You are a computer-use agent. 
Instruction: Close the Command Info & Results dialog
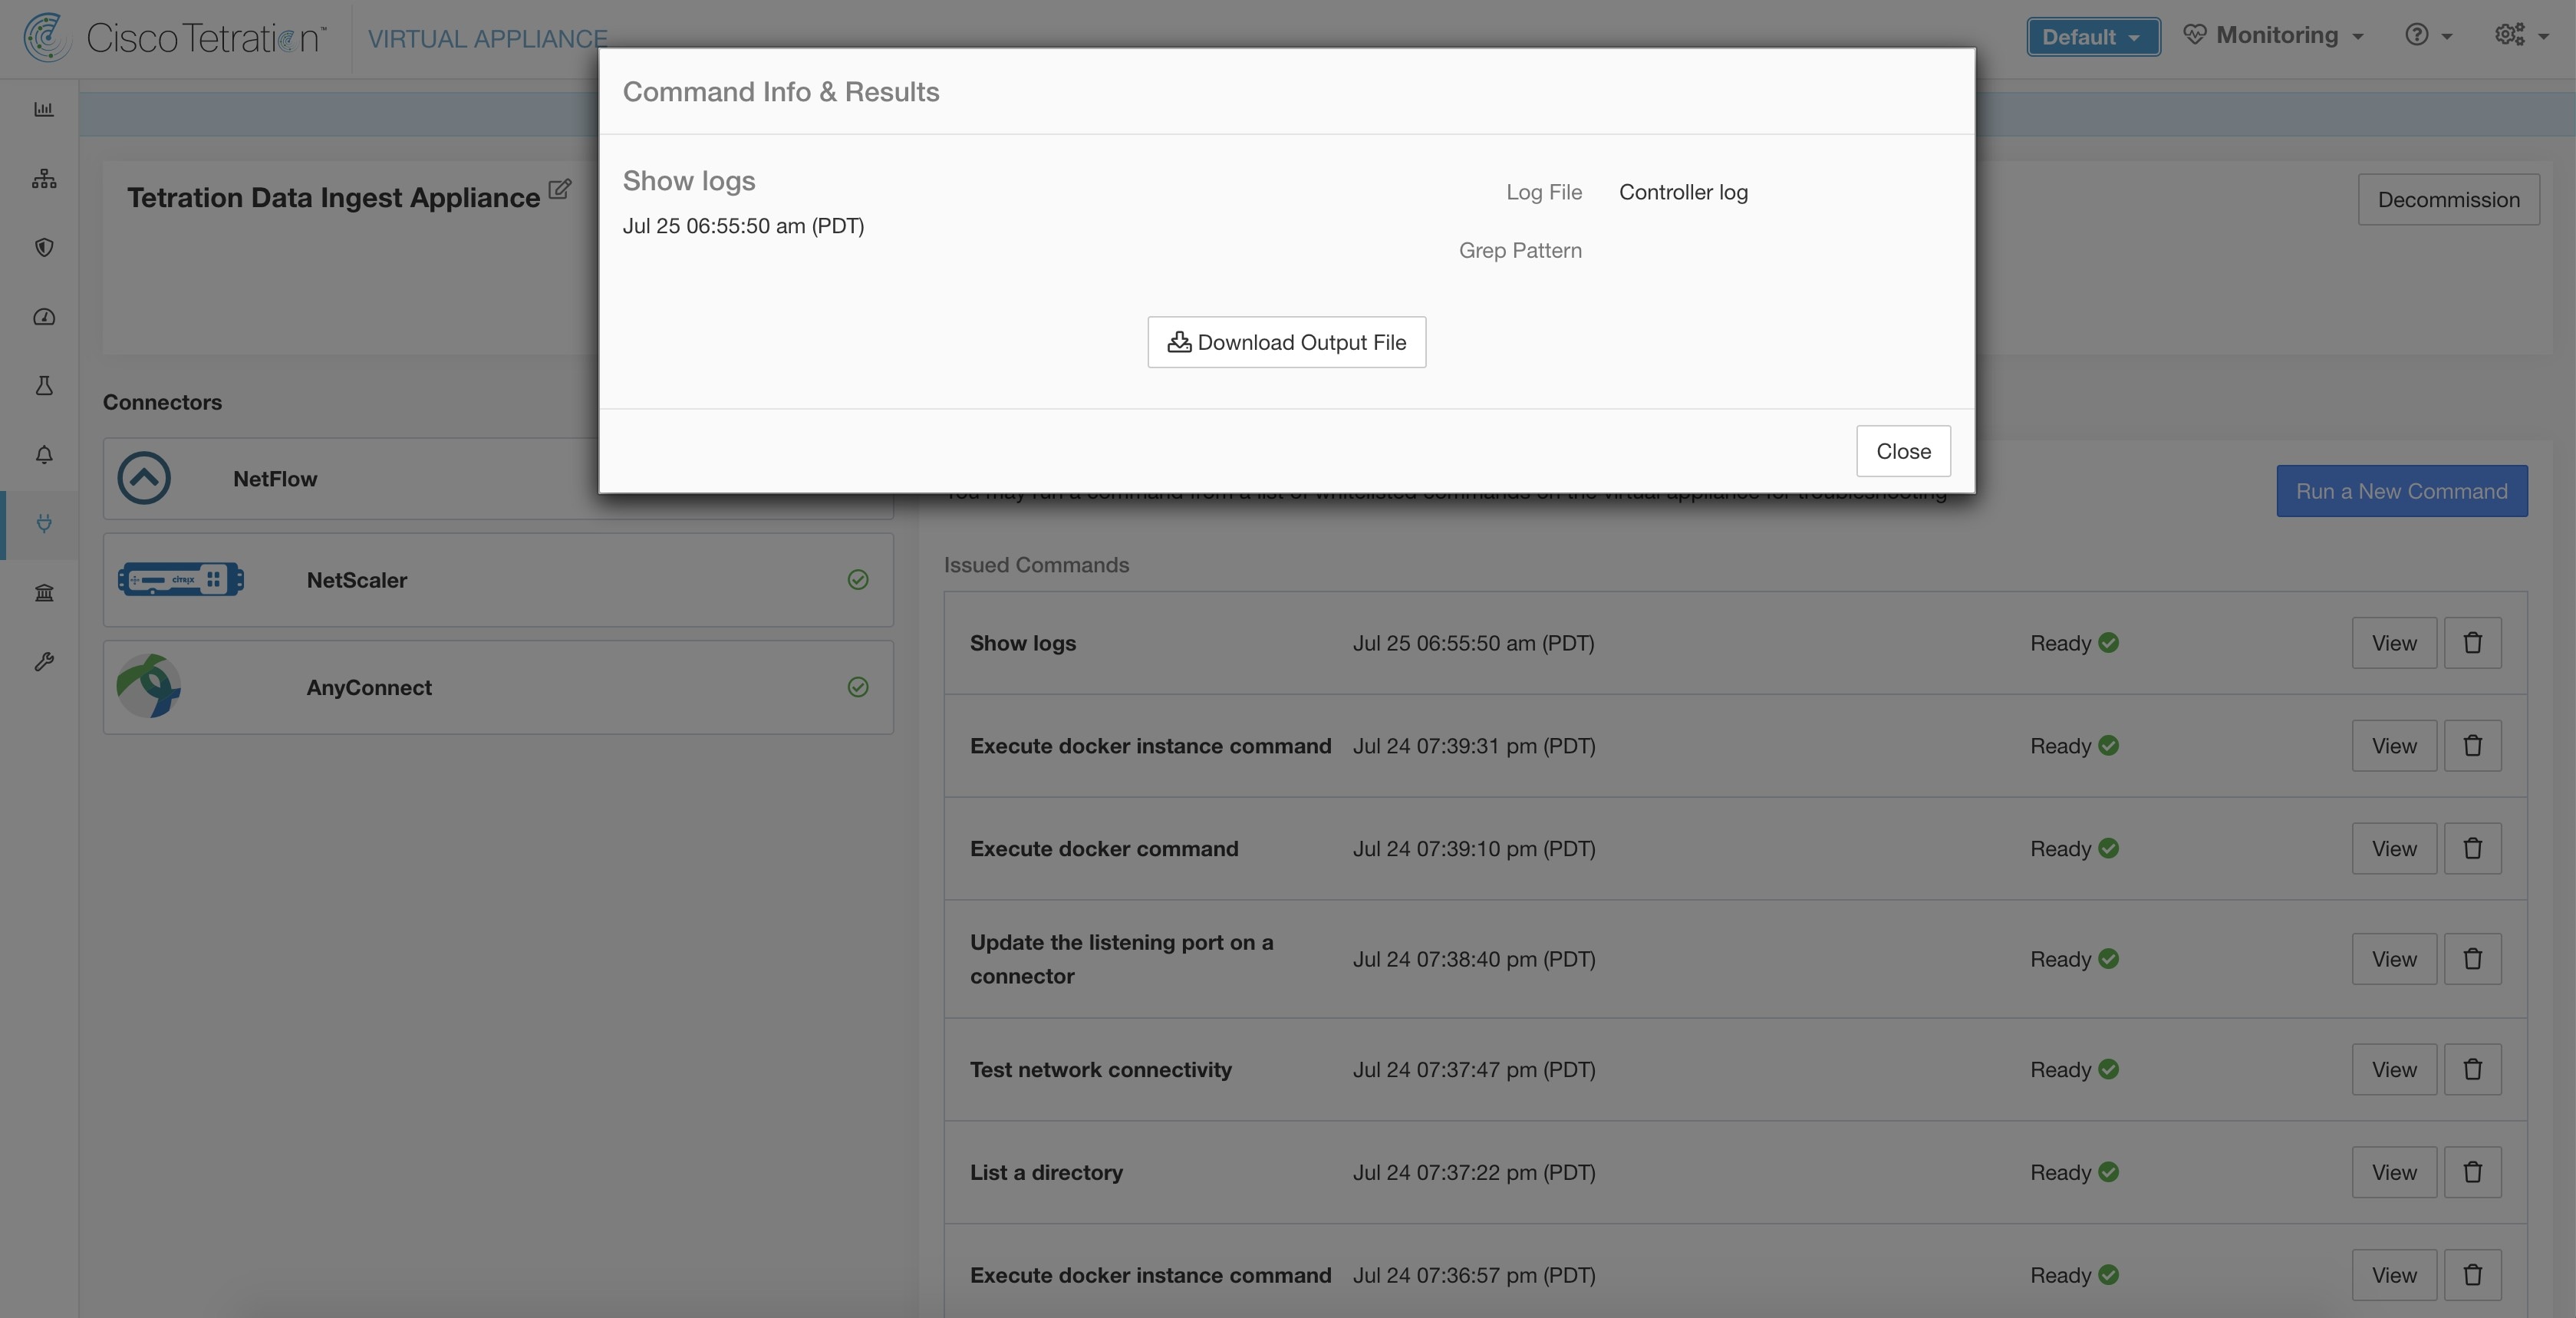tap(1903, 451)
